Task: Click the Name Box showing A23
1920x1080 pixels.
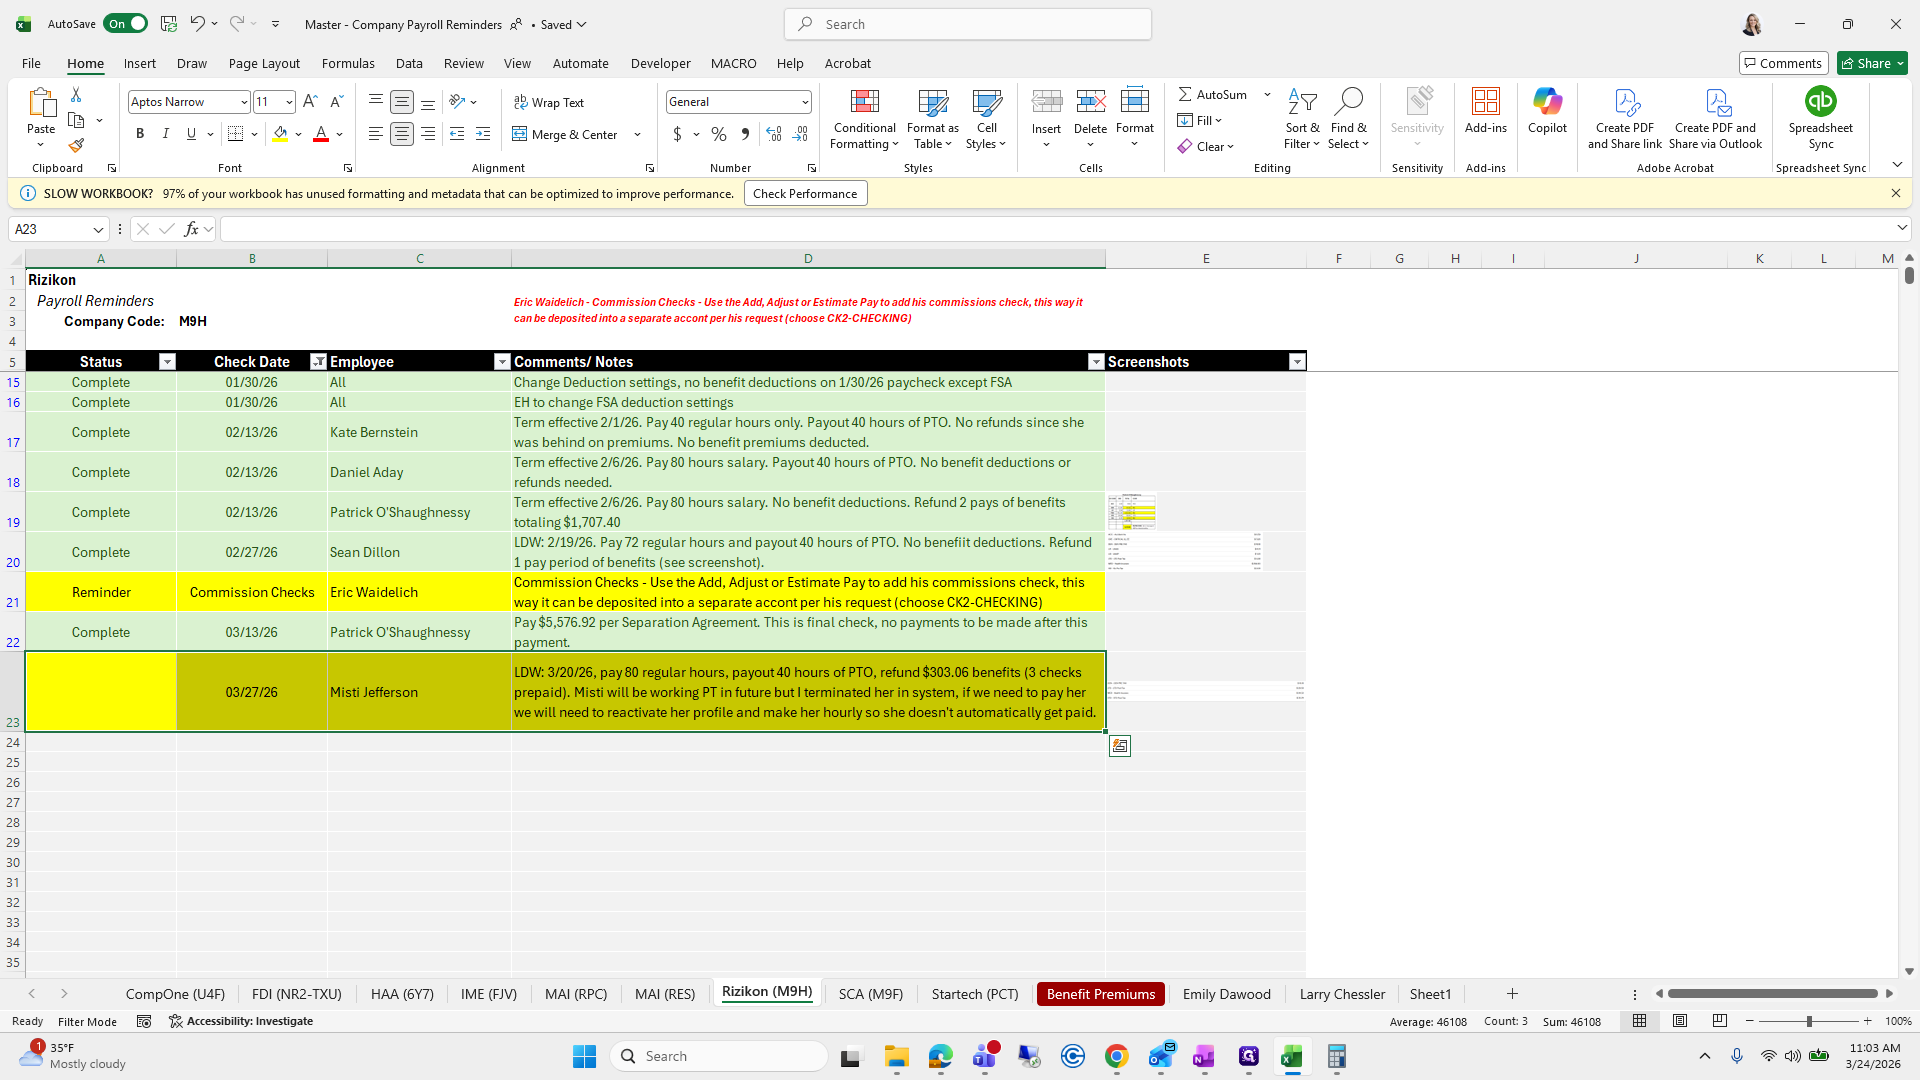Action: click(x=50, y=229)
